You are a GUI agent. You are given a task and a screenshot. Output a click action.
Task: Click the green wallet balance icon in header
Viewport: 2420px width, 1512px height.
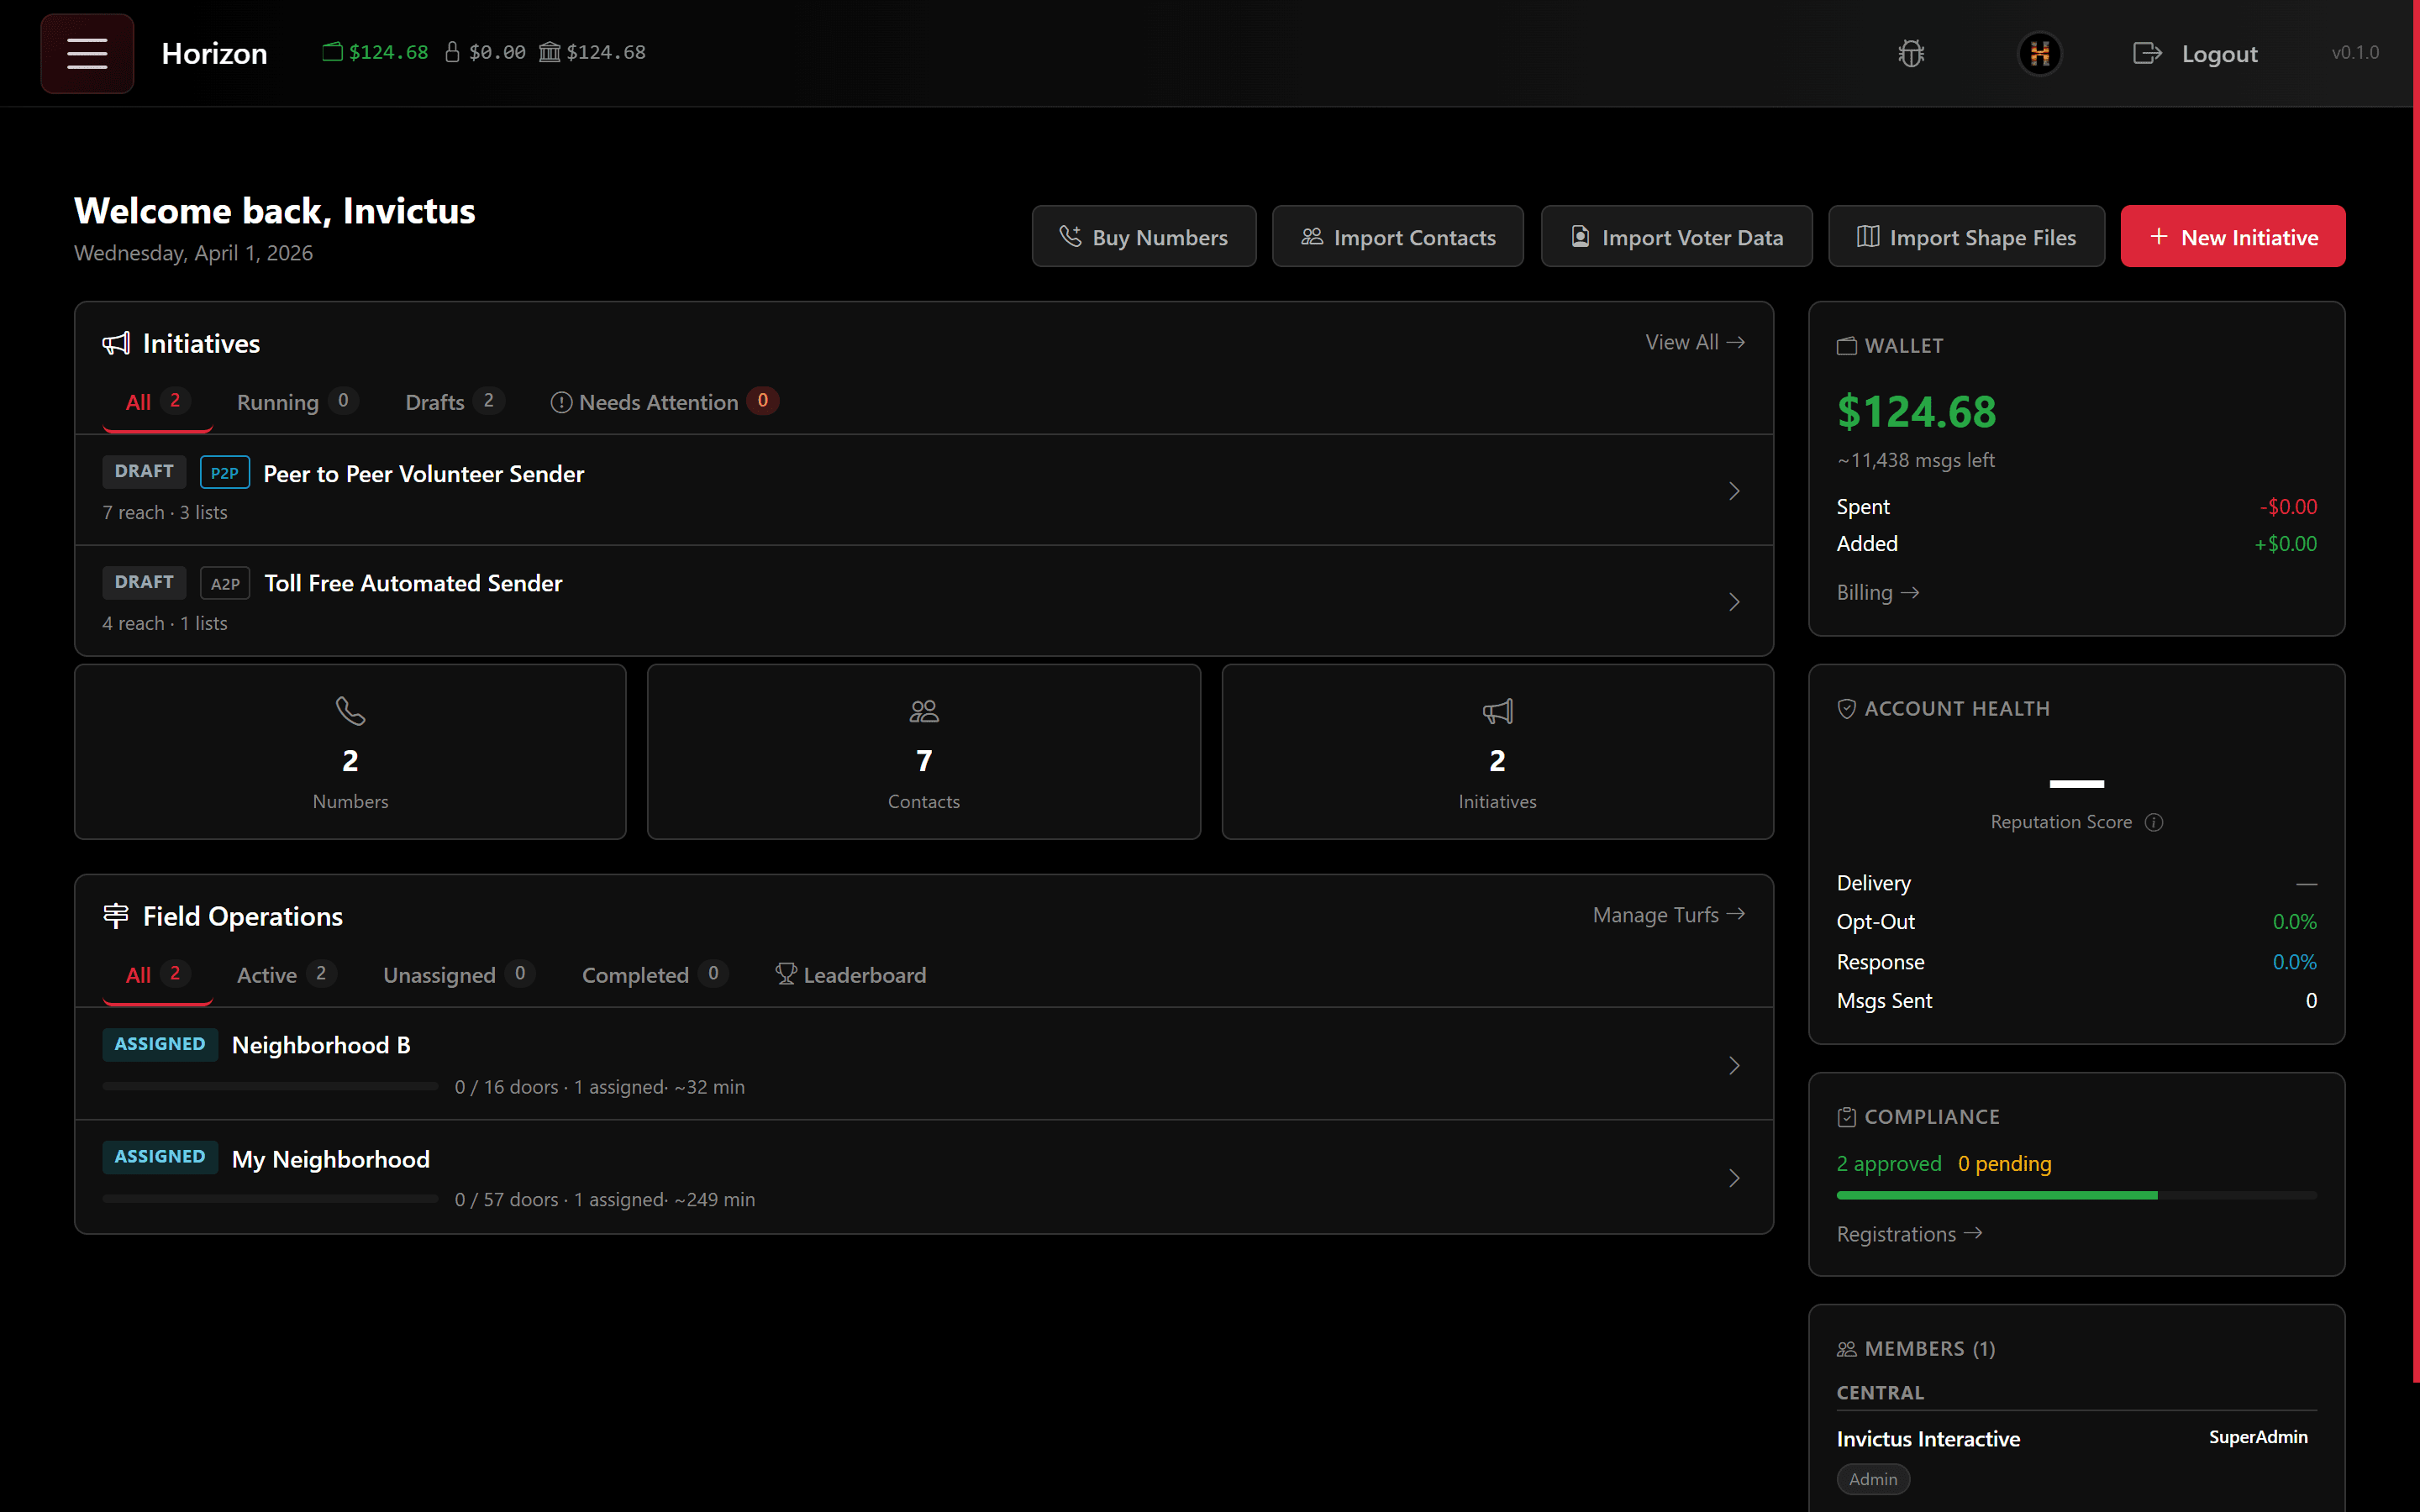pos(332,52)
